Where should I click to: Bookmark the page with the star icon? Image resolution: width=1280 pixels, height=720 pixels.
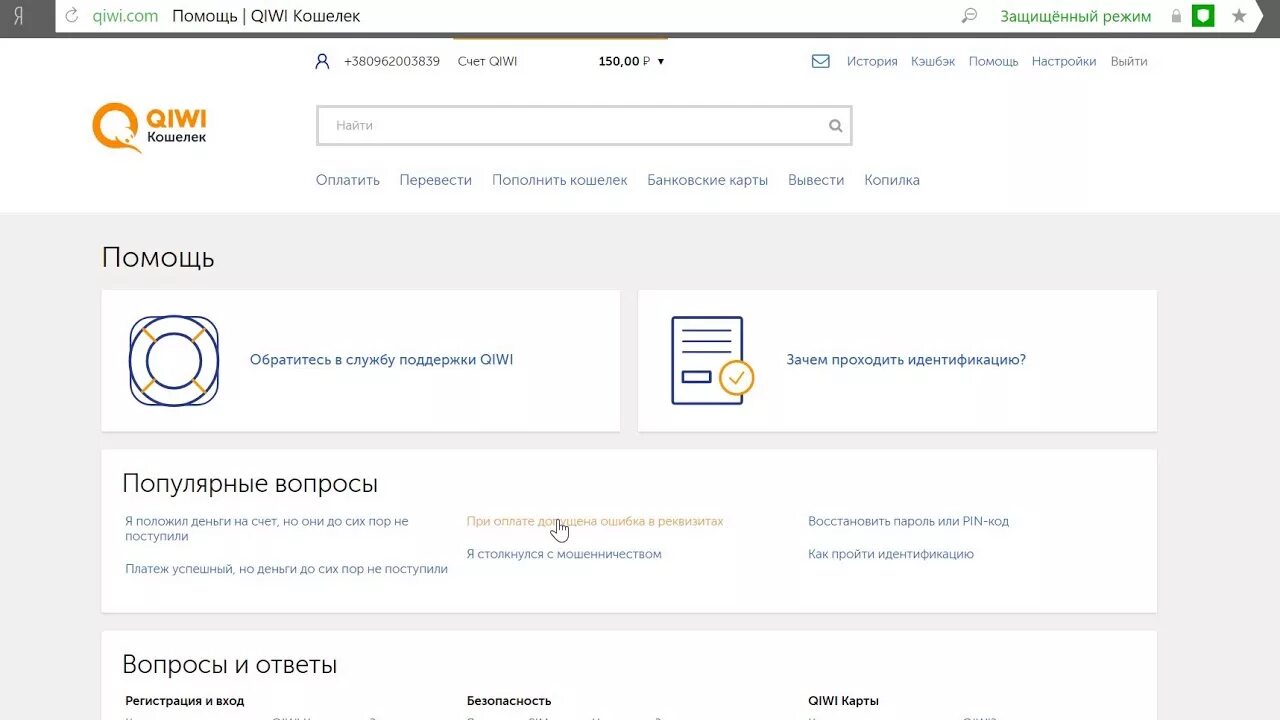coord(1239,16)
